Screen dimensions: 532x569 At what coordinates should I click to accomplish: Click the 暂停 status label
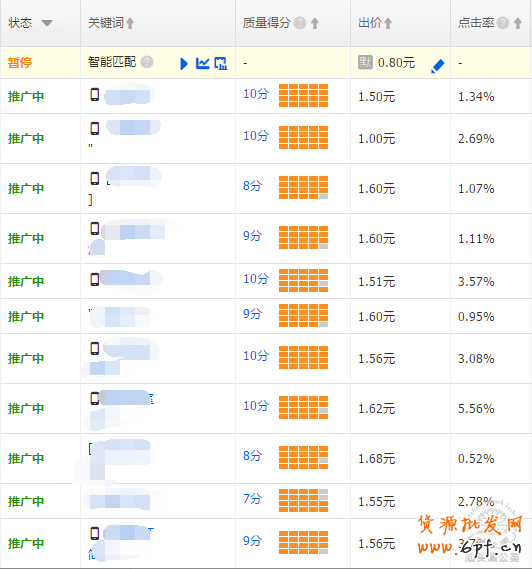click(x=20, y=63)
